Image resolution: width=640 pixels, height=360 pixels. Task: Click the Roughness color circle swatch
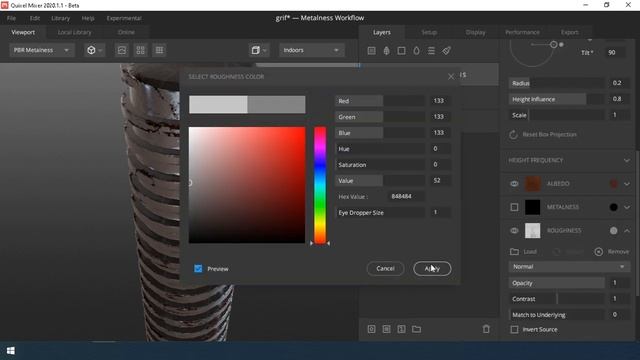(613, 231)
